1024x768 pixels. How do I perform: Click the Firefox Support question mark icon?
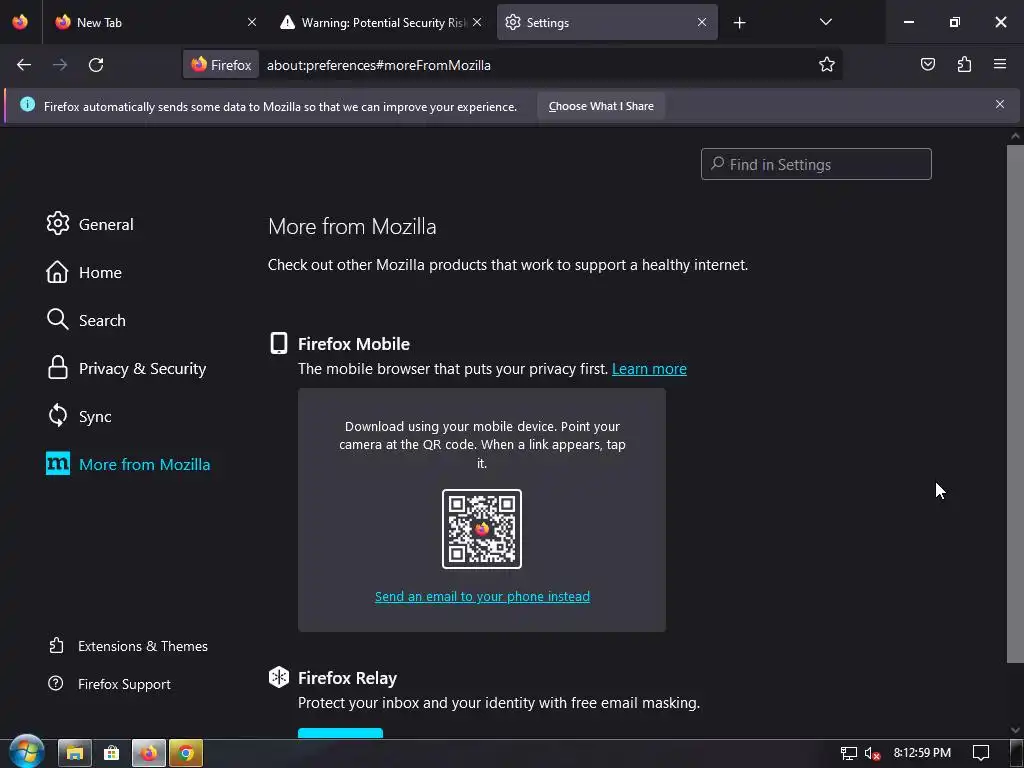click(x=56, y=683)
